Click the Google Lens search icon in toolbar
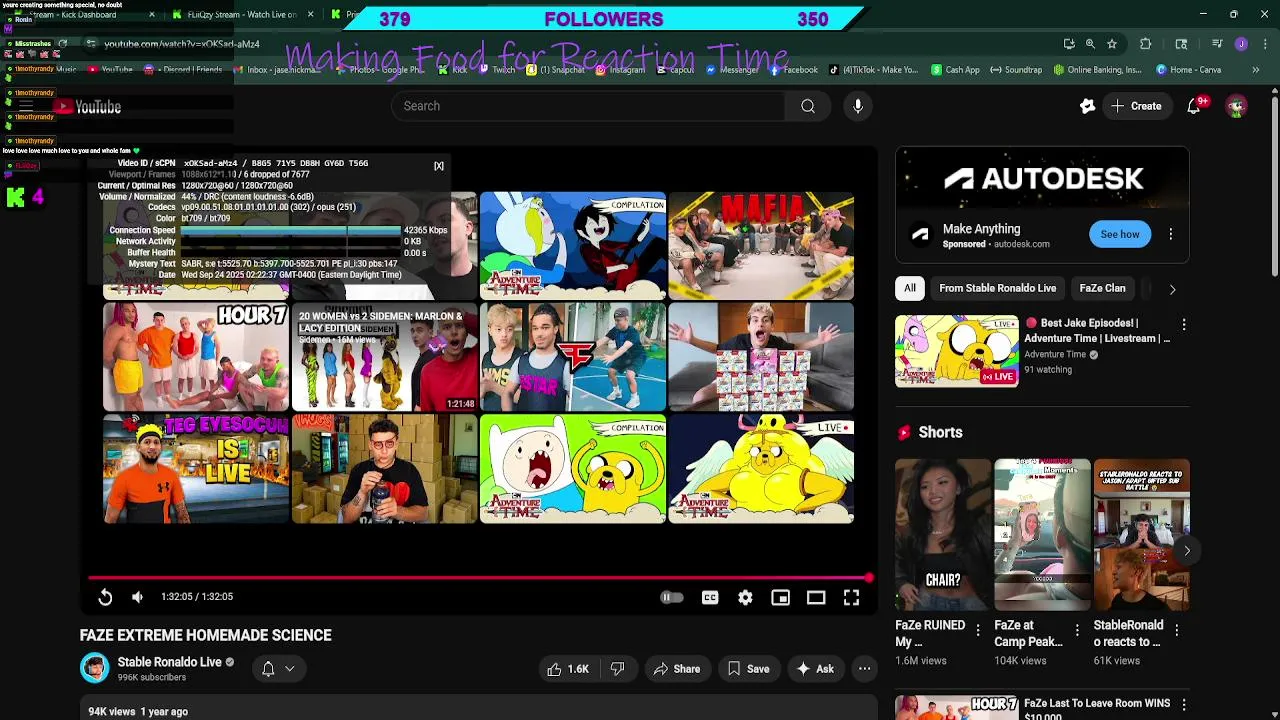Image resolution: width=1280 pixels, height=720 pixels. click(1181, 44)
